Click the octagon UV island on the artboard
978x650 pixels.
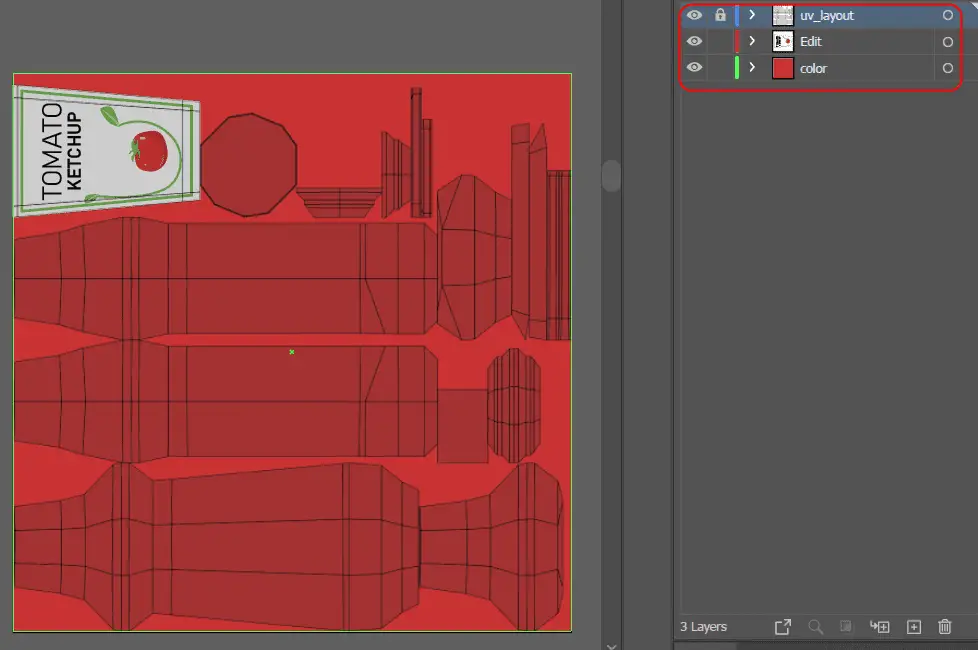coord(248,165)
